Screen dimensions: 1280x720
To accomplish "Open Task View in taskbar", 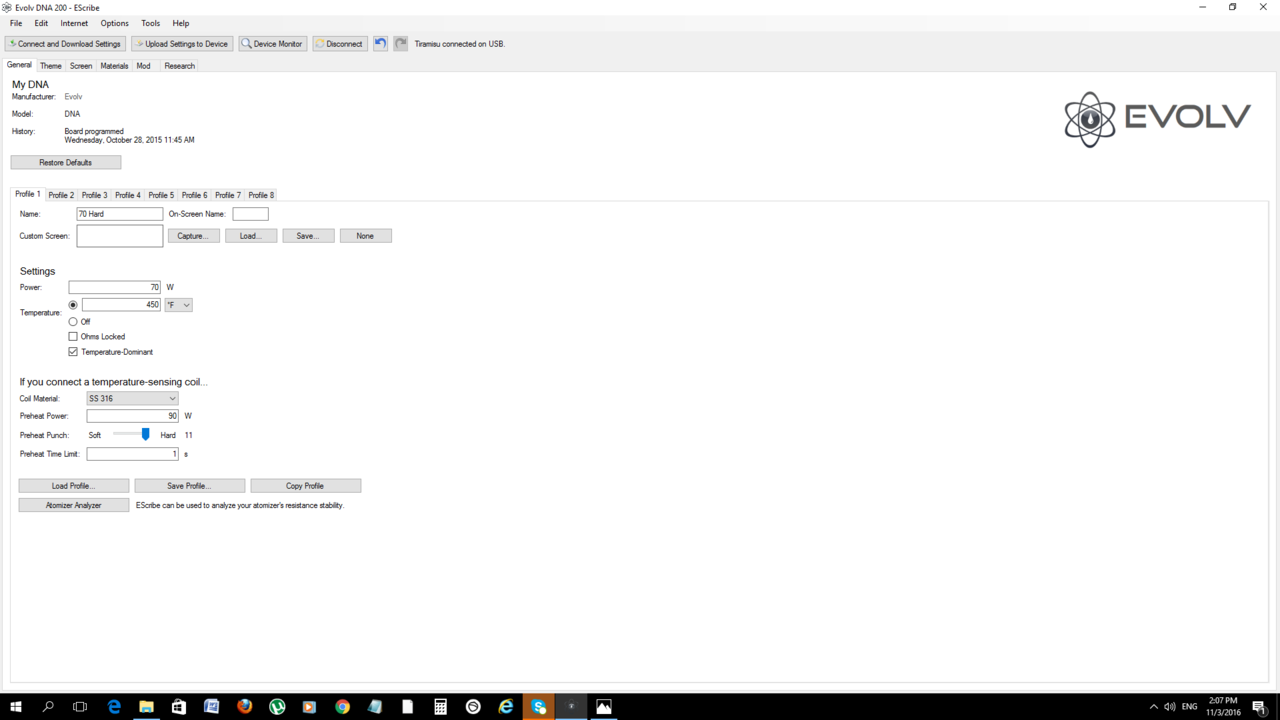I will point(80,707).
